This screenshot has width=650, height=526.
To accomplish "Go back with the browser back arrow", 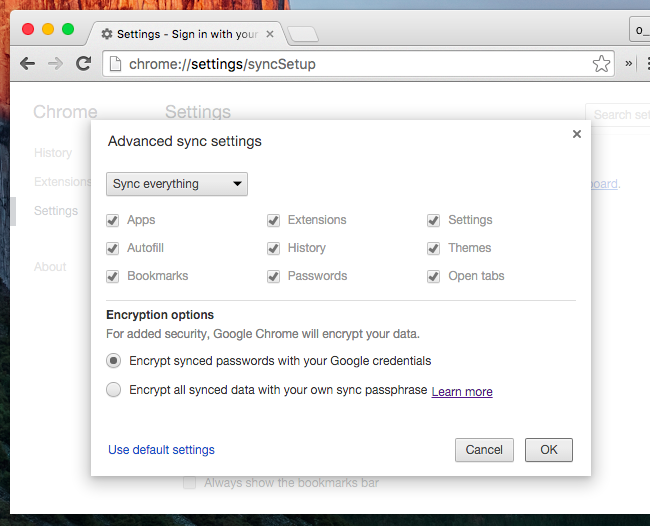I will (x=27, y=64).
